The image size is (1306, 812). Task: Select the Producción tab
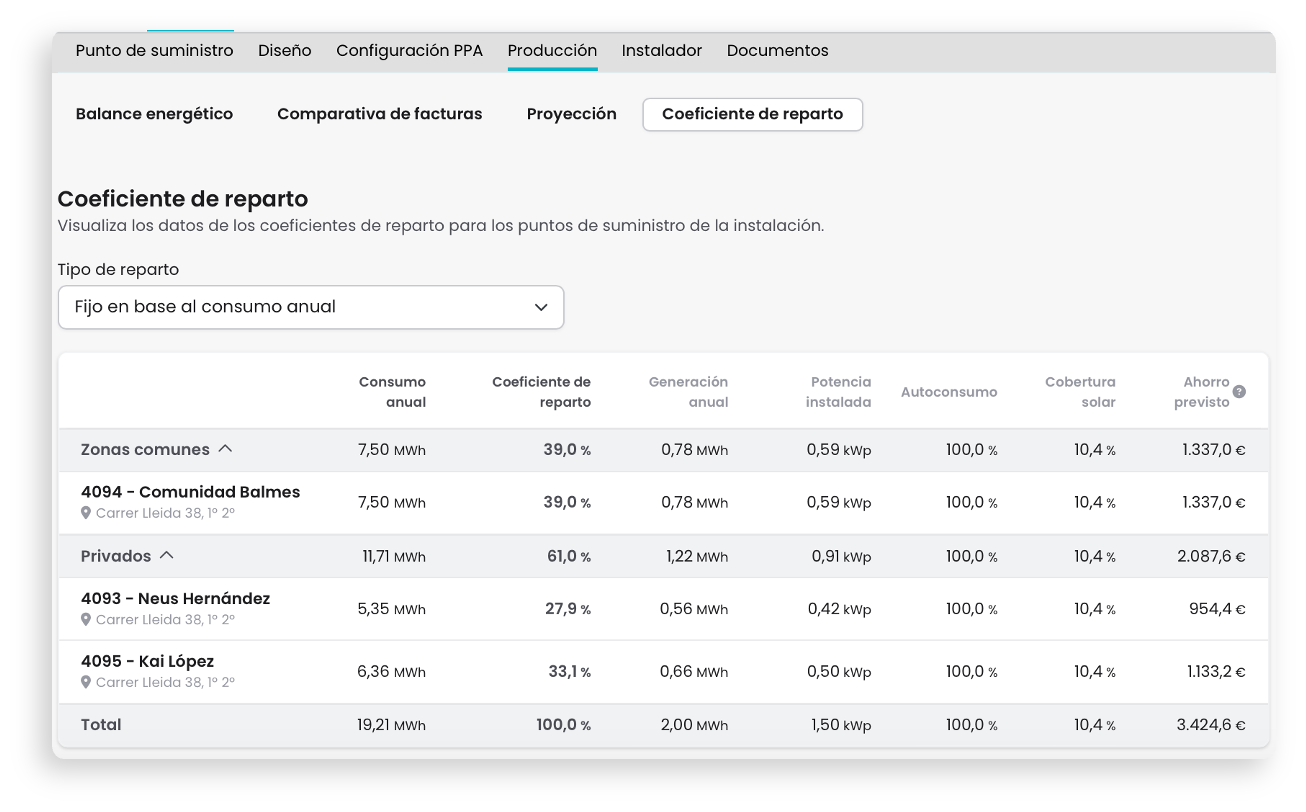553,50
